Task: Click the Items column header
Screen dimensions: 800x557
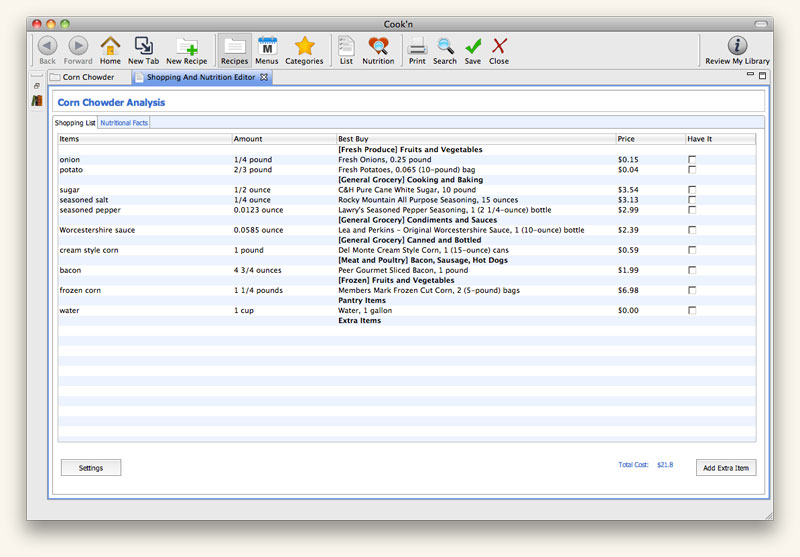Action: (x=145, y=139)
